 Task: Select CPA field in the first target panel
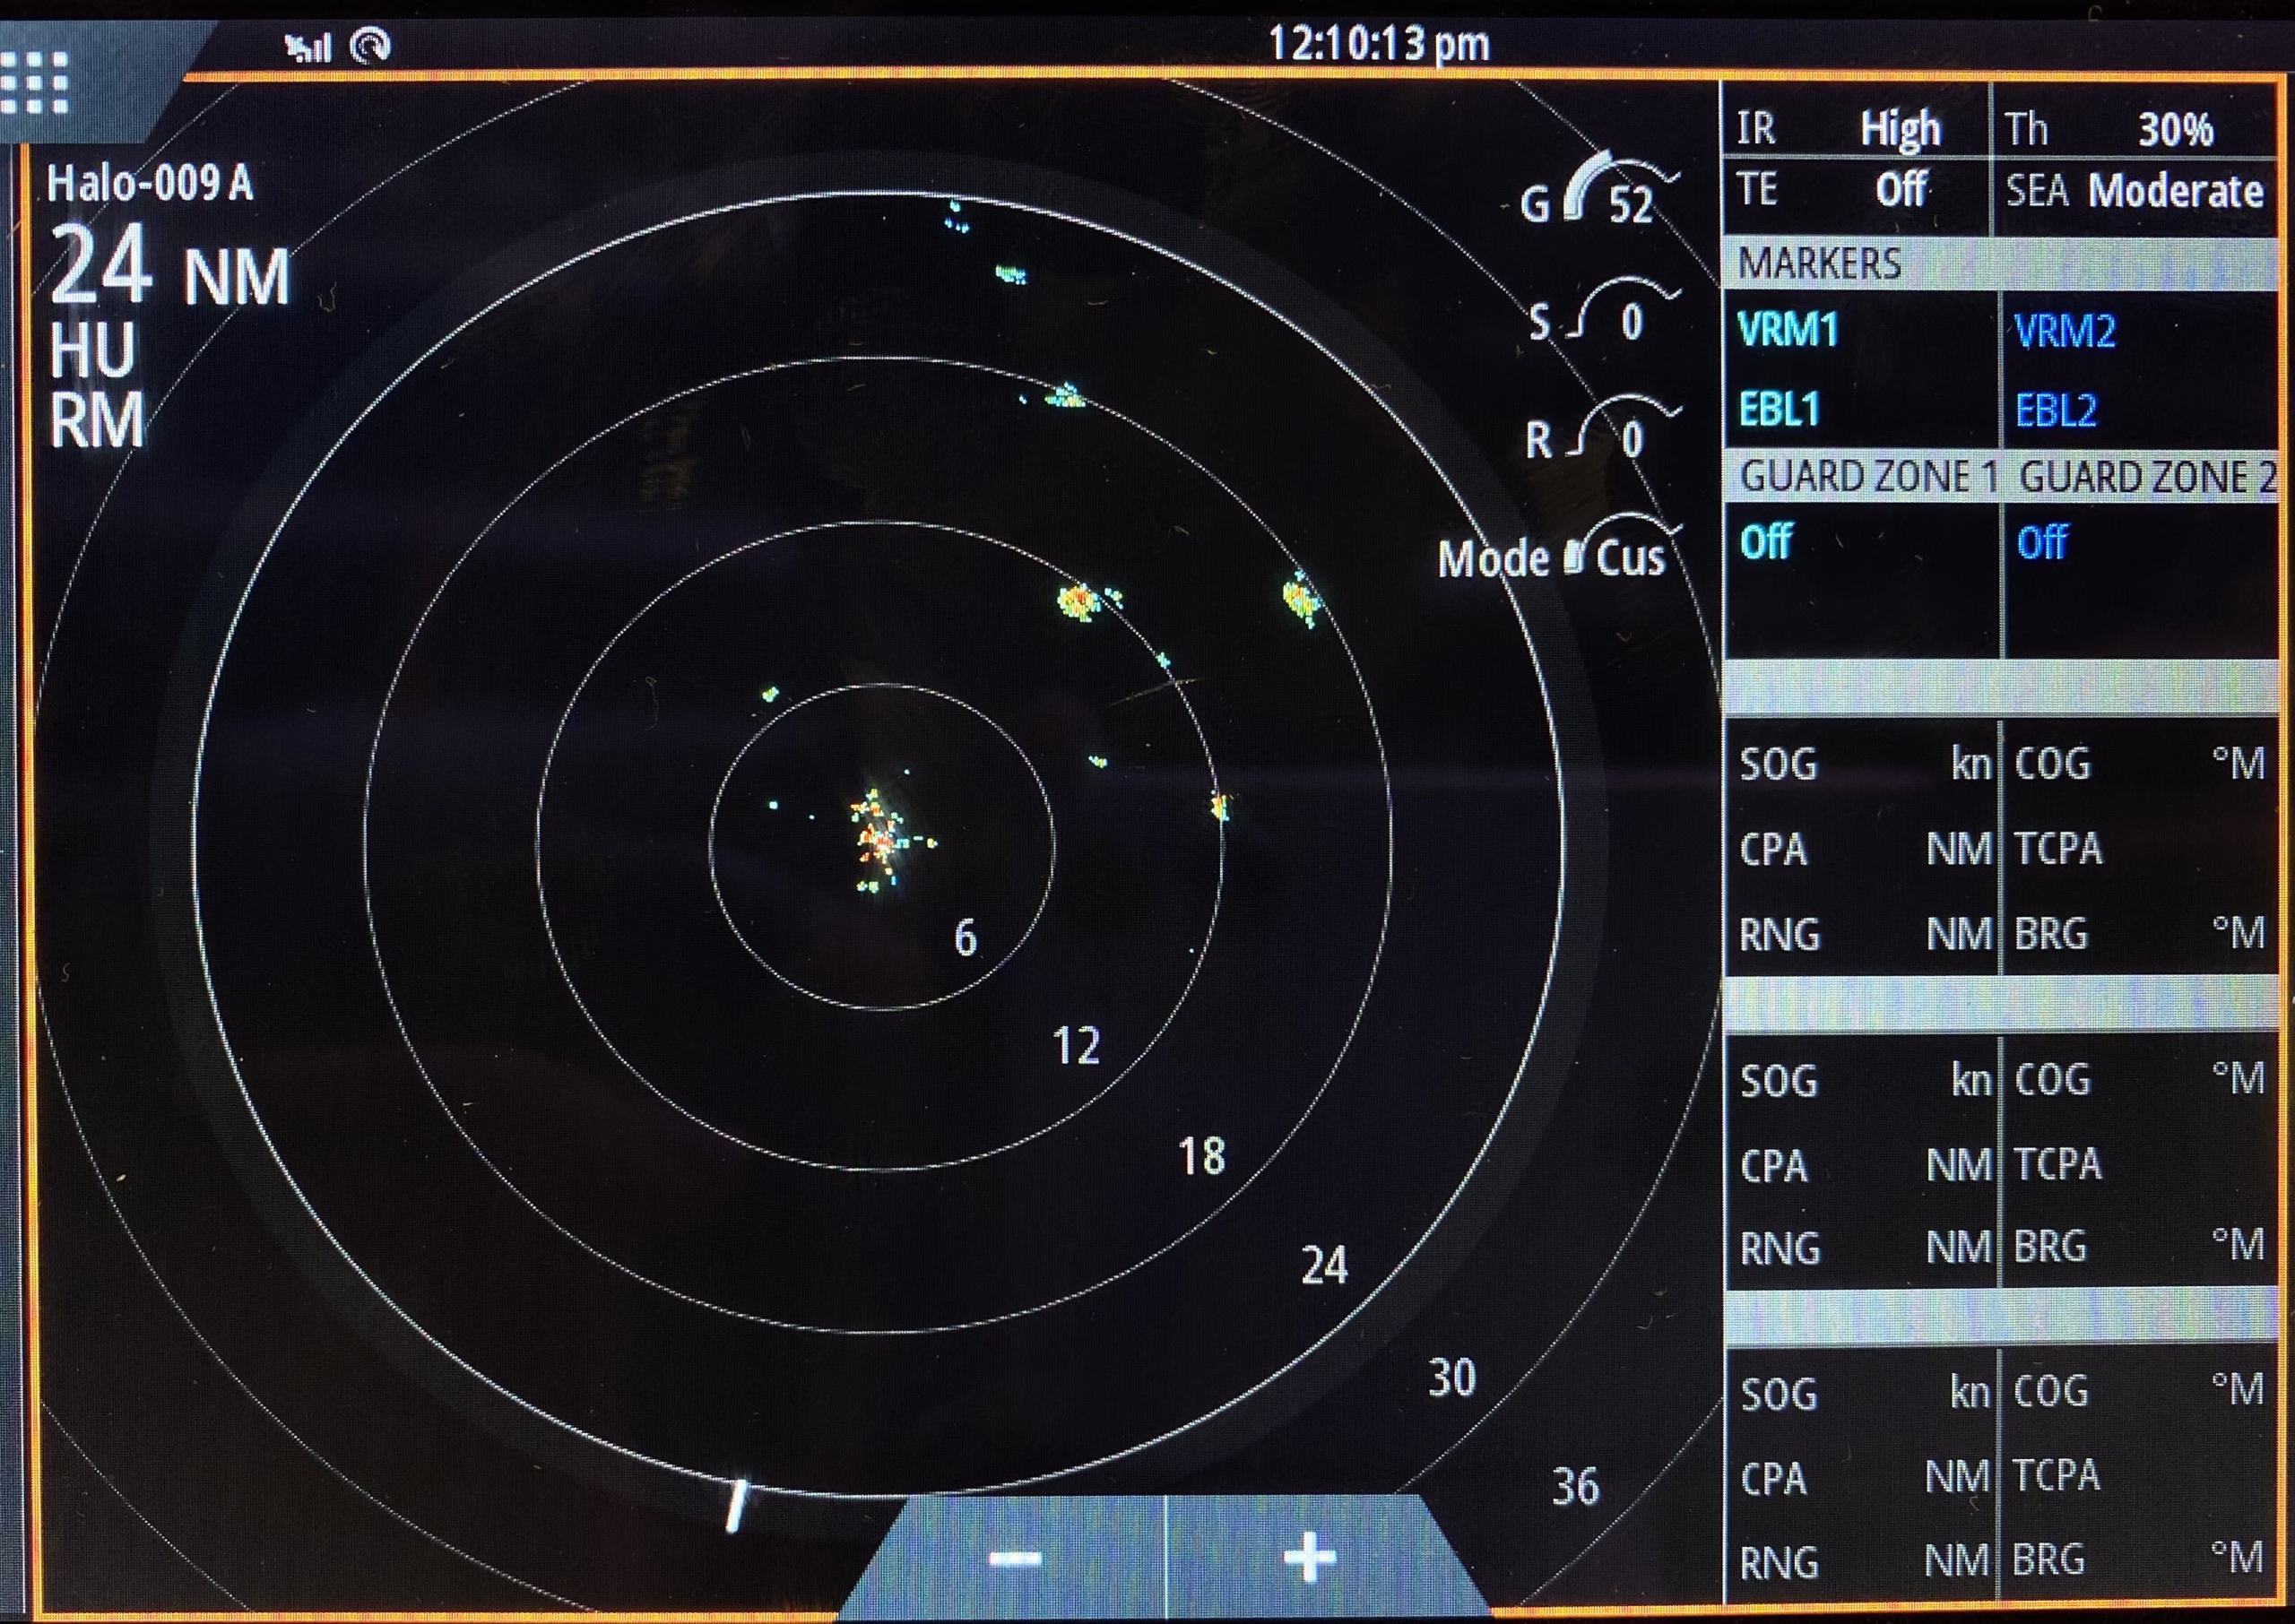click(x=1865, y=849)
